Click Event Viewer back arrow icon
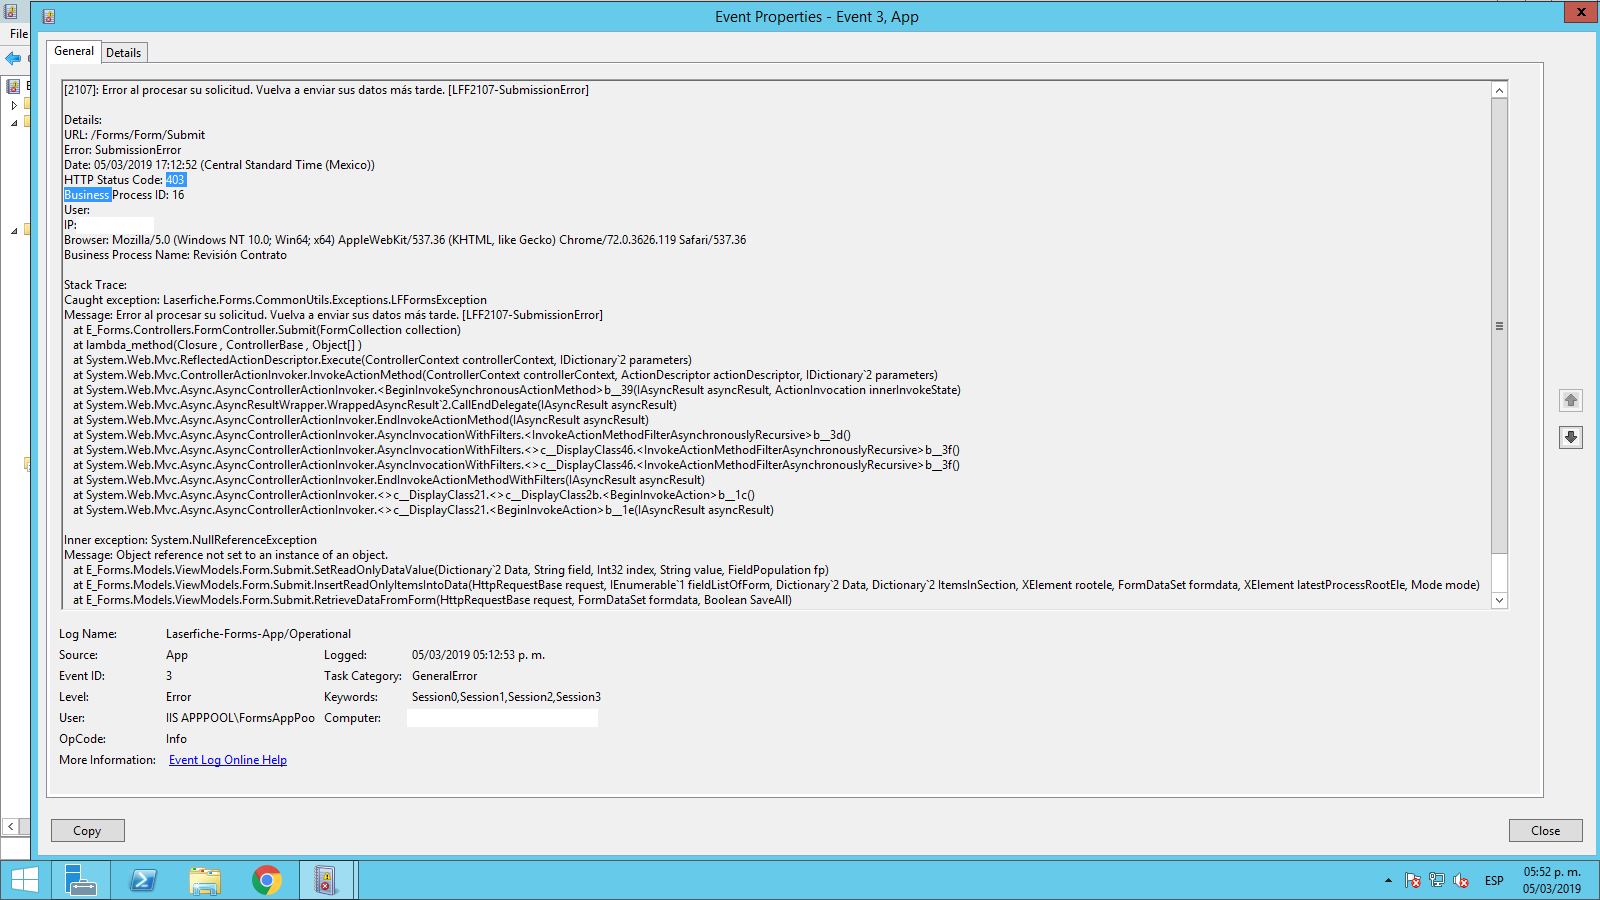This screenshot has width=1600, height=900. tap(13, 59)
